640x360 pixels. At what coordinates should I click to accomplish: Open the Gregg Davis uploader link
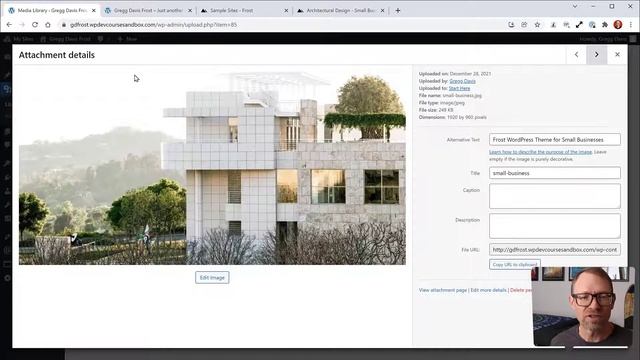(x=462, y=81)
